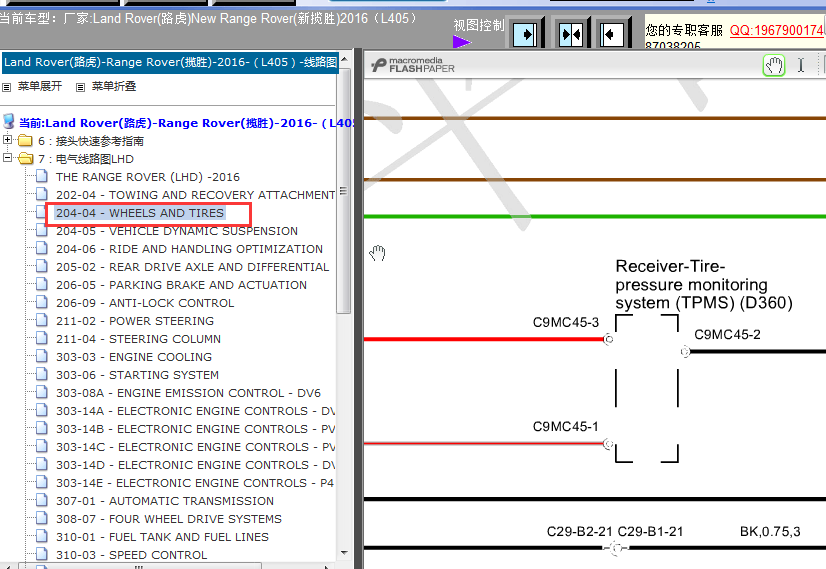826x569 pixels.
Task: Open 211-04 - STEERING COLUMN
Action: coord(139,339)
